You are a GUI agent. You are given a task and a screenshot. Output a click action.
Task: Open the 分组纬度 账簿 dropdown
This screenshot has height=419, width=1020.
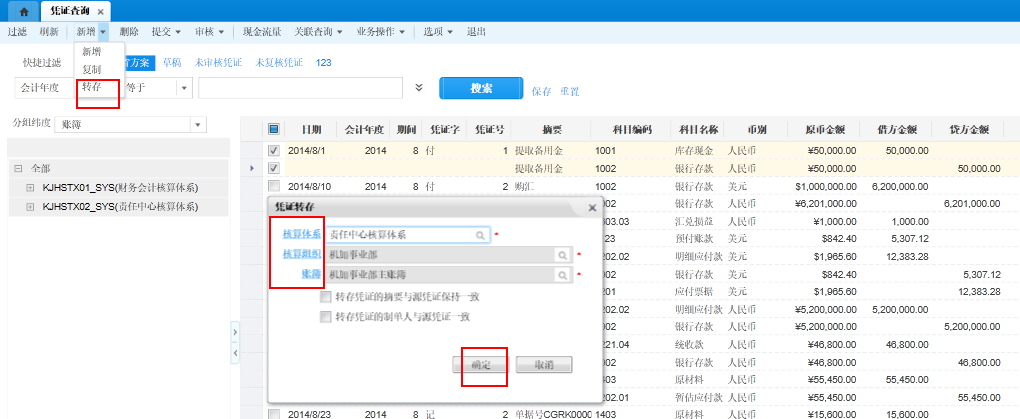click(x=196, y=125)
